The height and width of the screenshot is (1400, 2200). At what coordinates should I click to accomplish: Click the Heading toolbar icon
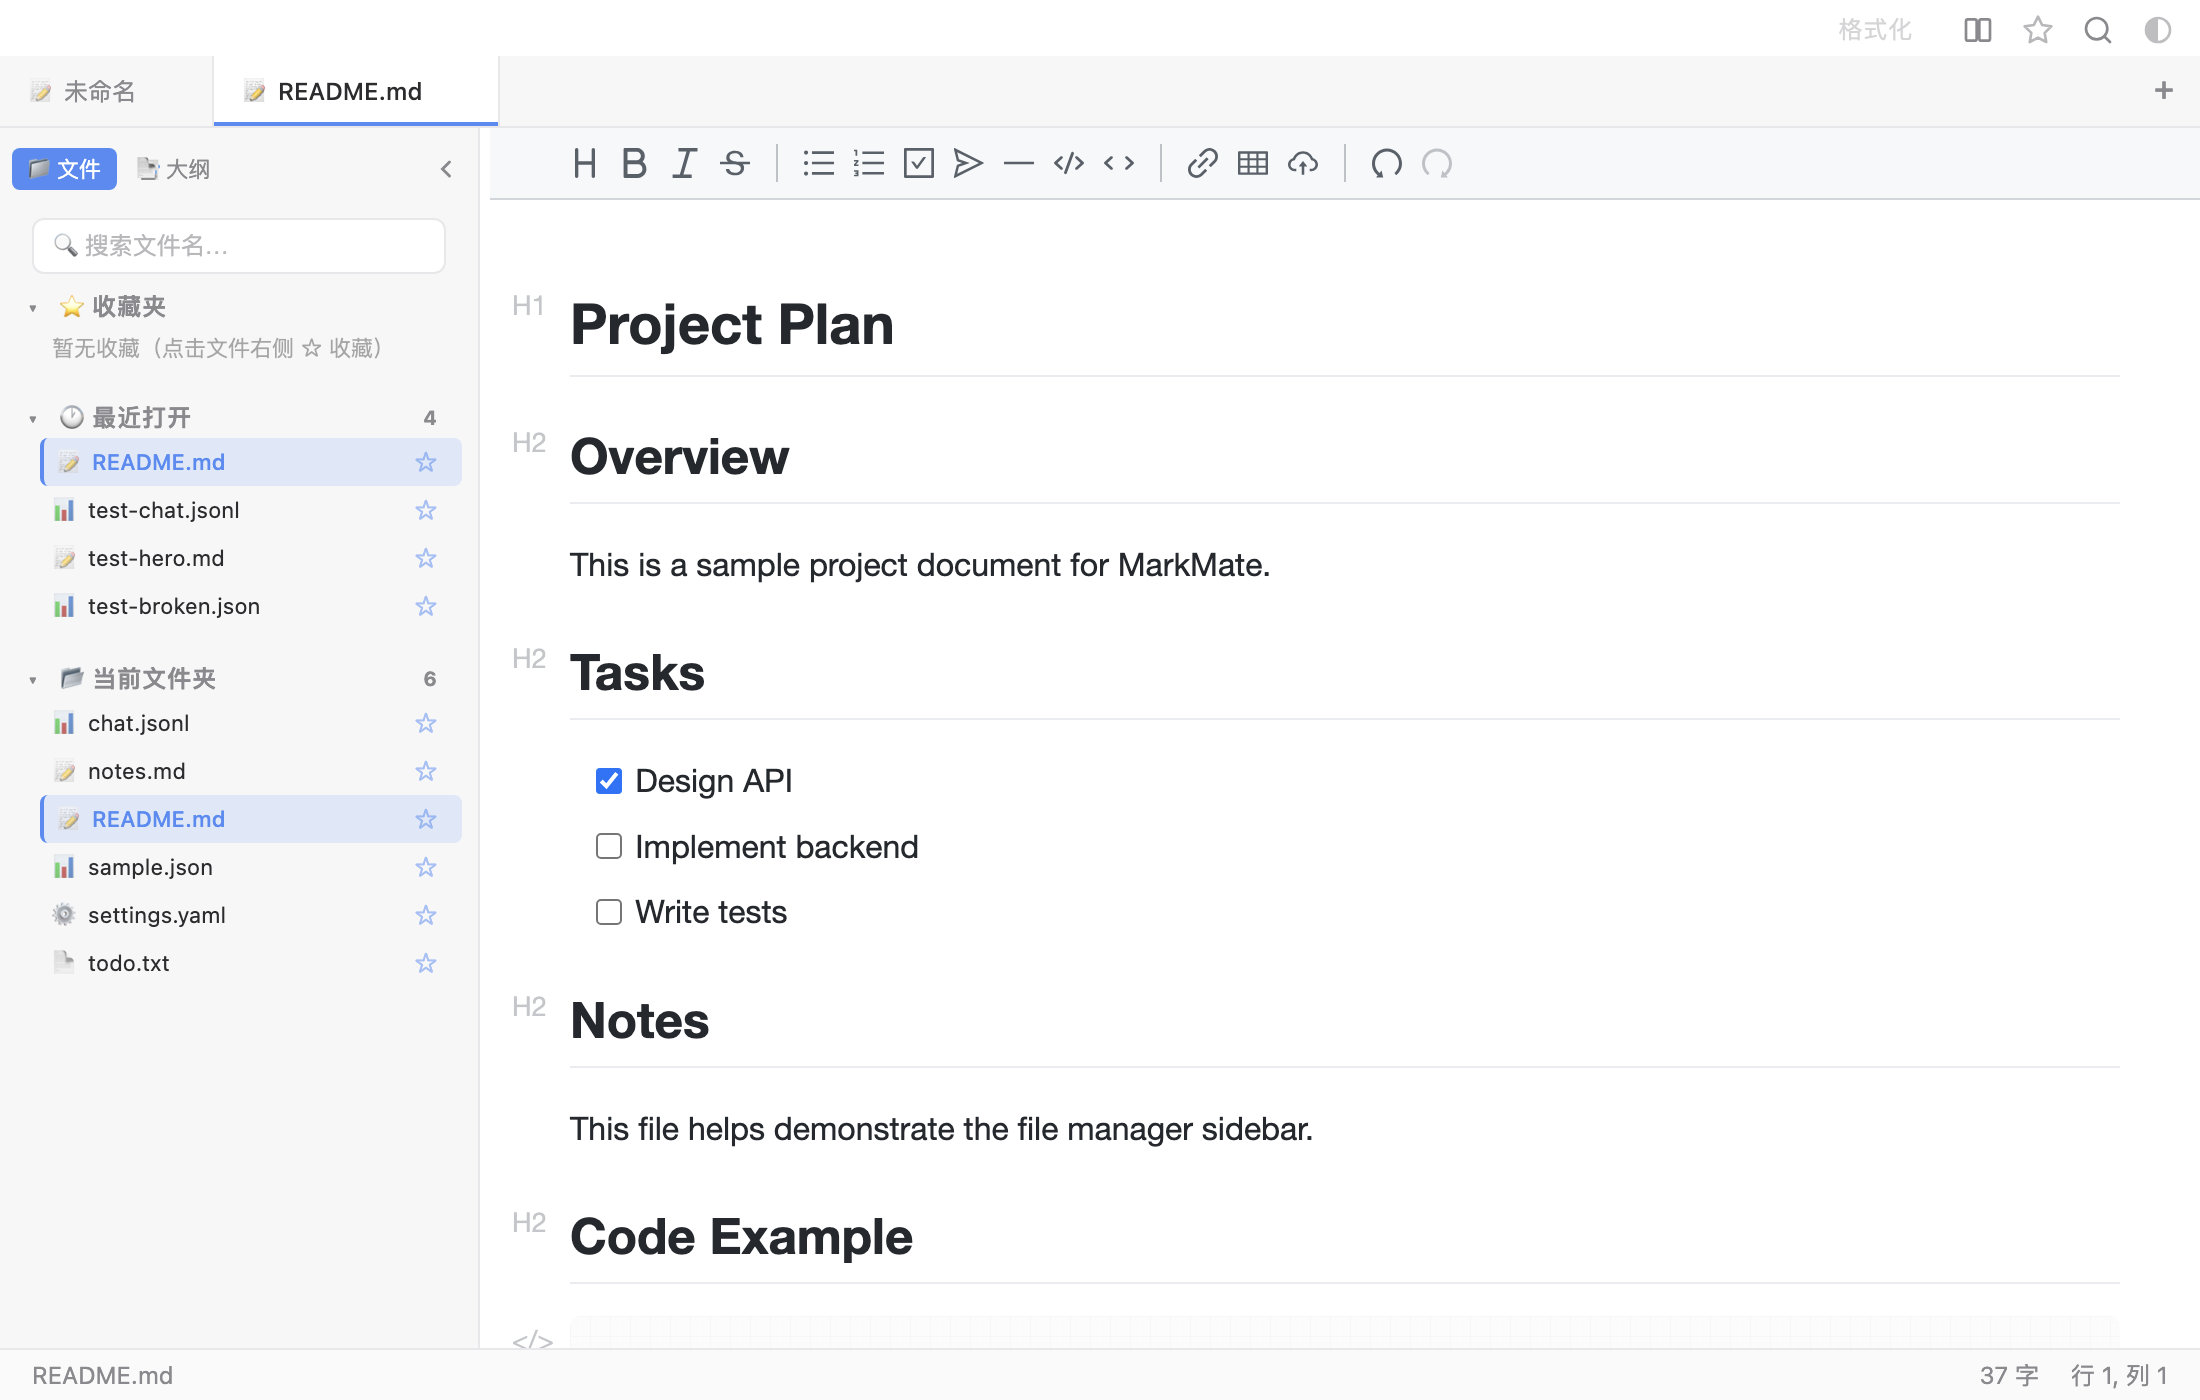click(585, 163)
